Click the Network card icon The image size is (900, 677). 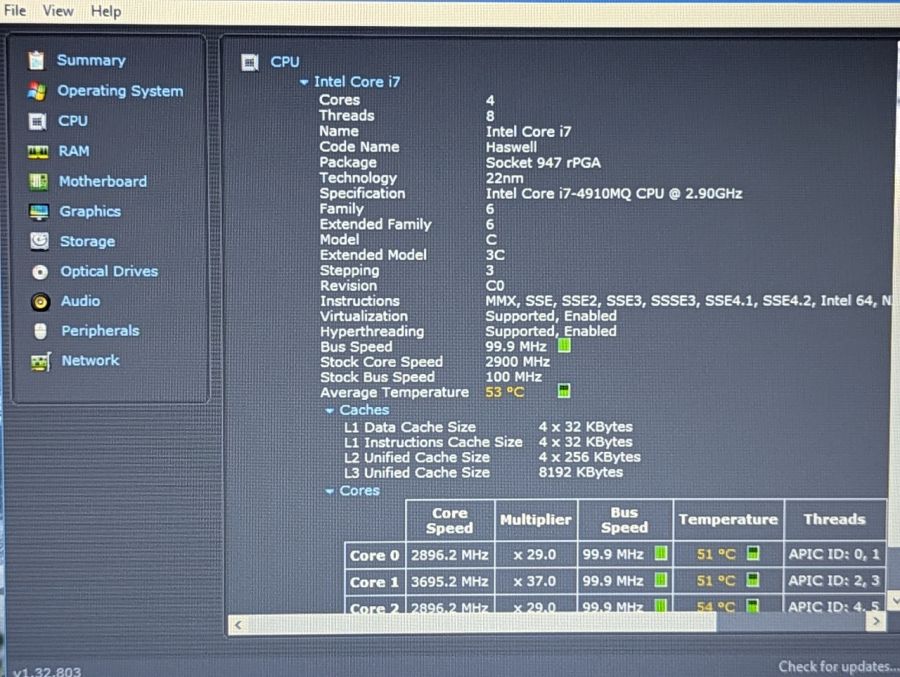pyautogui.click(x=41, y=362)
